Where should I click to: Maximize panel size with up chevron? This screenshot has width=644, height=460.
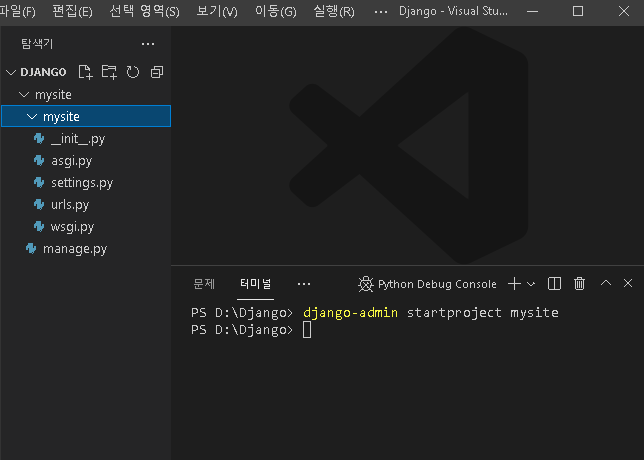click(606, 283)
